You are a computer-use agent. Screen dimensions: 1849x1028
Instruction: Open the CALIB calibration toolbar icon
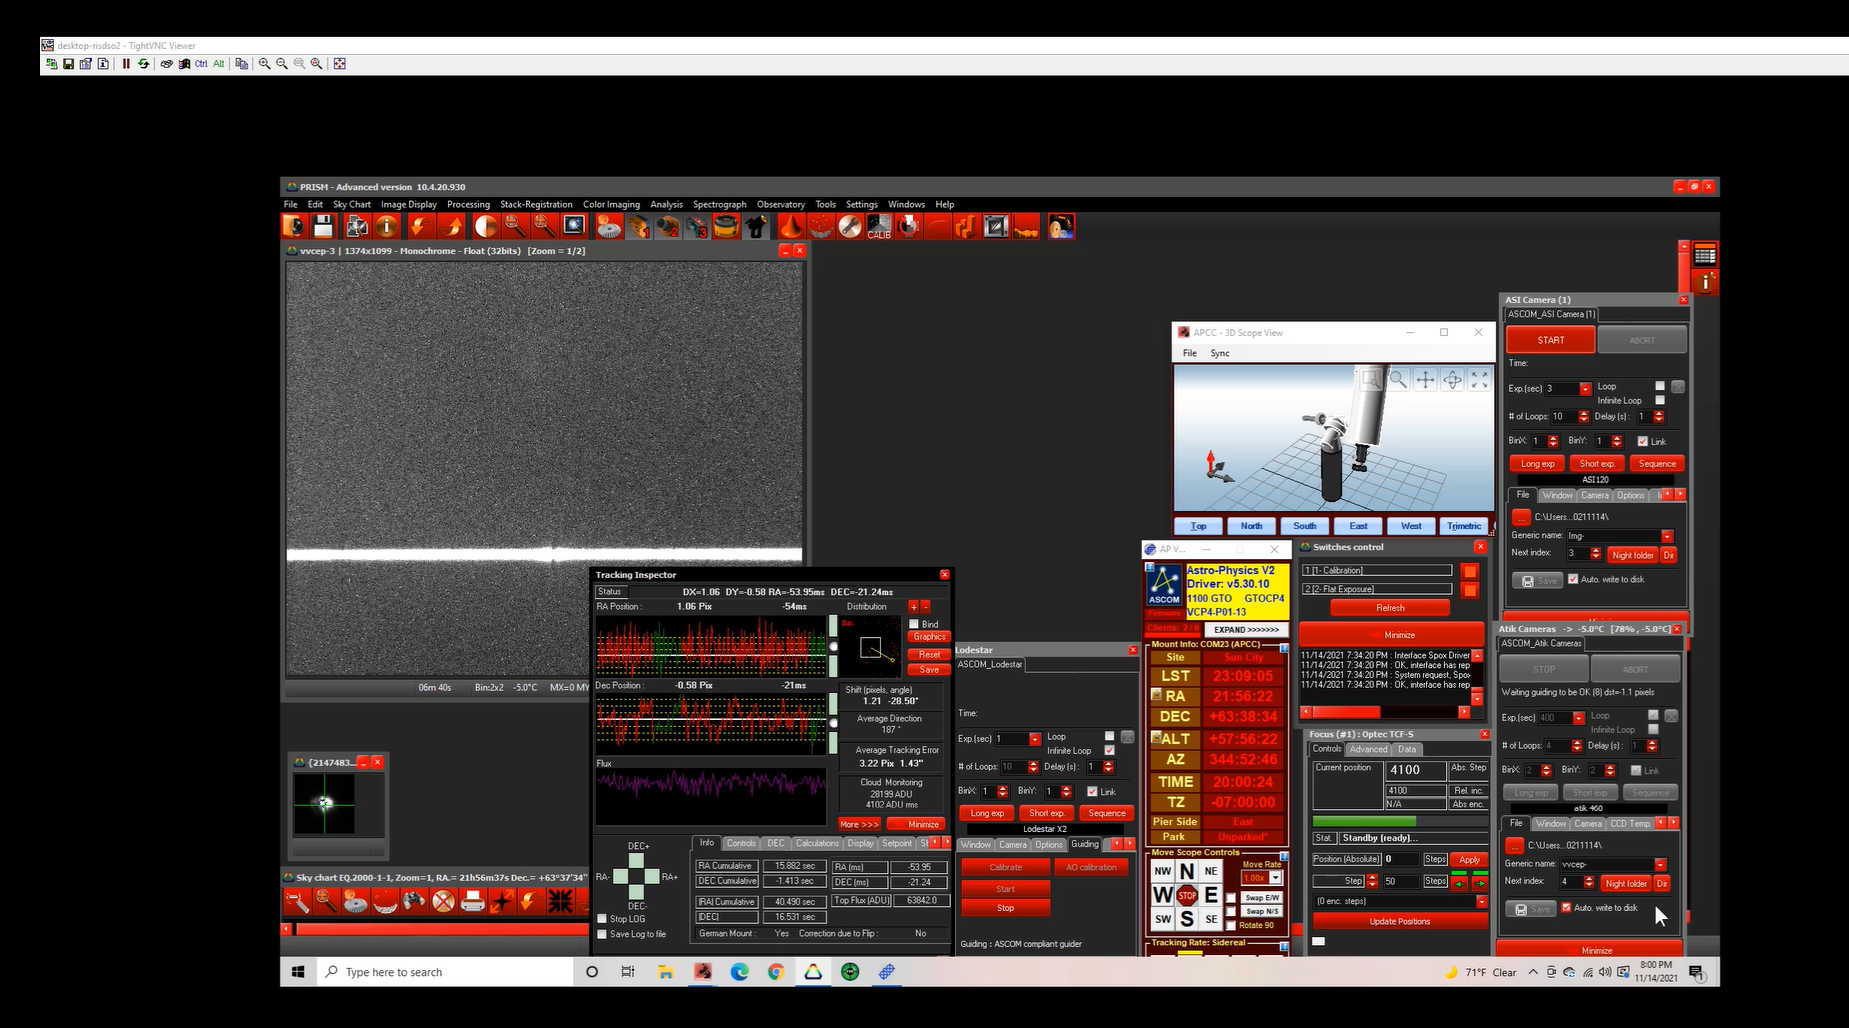878,227
